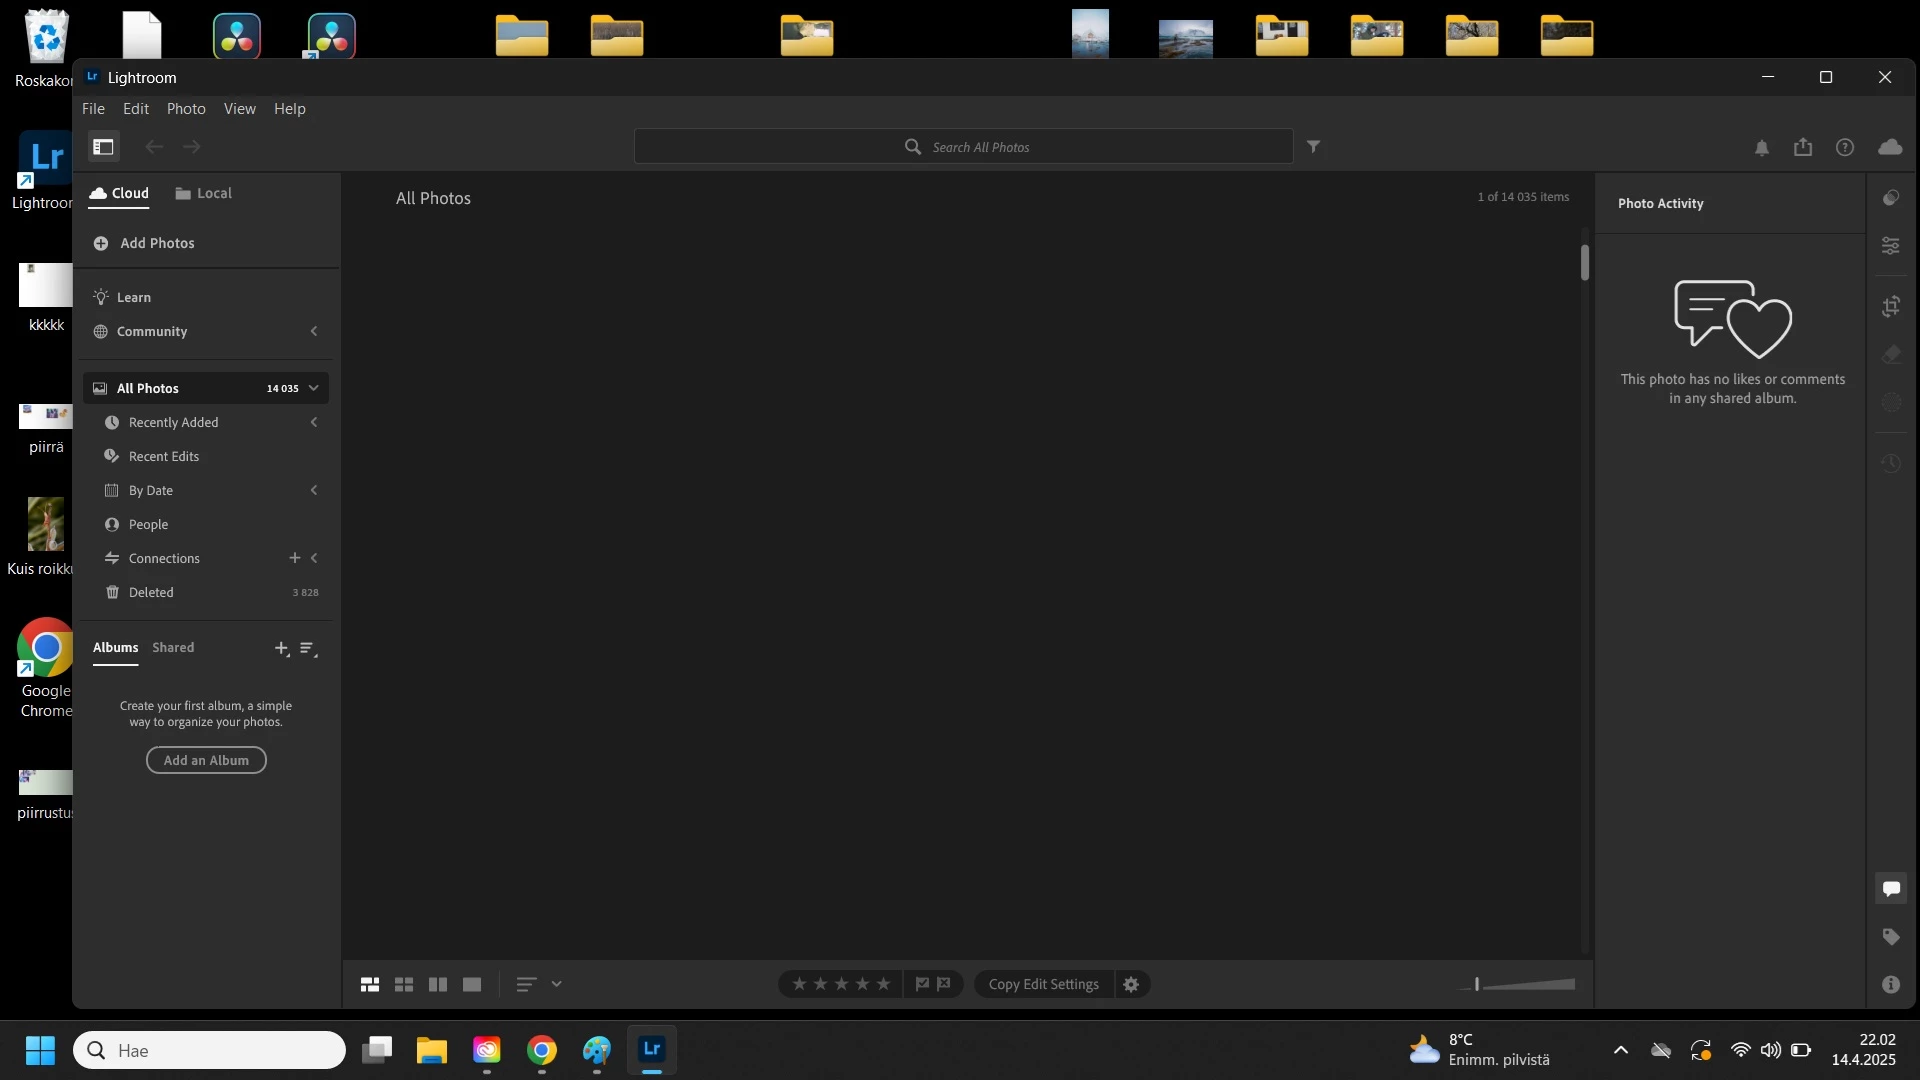Expand the Recently Added chevron

coord(314,423)
